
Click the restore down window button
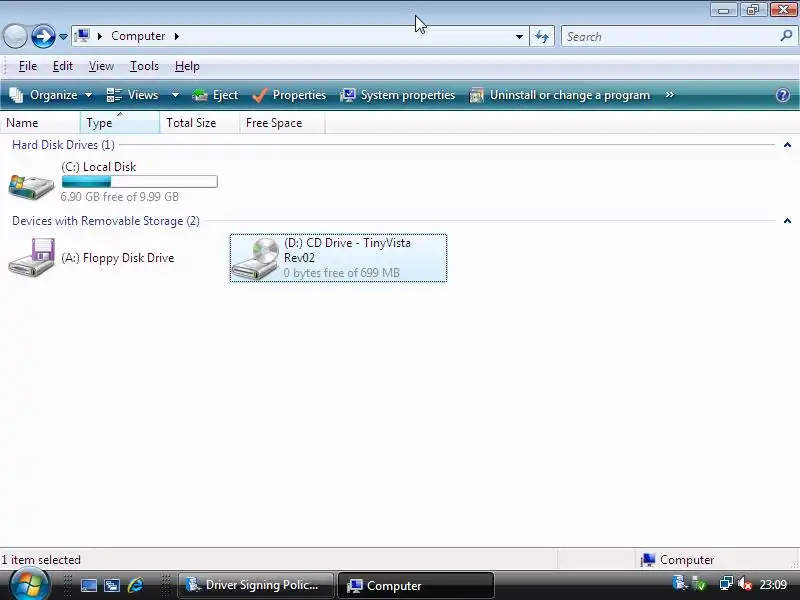753,10
